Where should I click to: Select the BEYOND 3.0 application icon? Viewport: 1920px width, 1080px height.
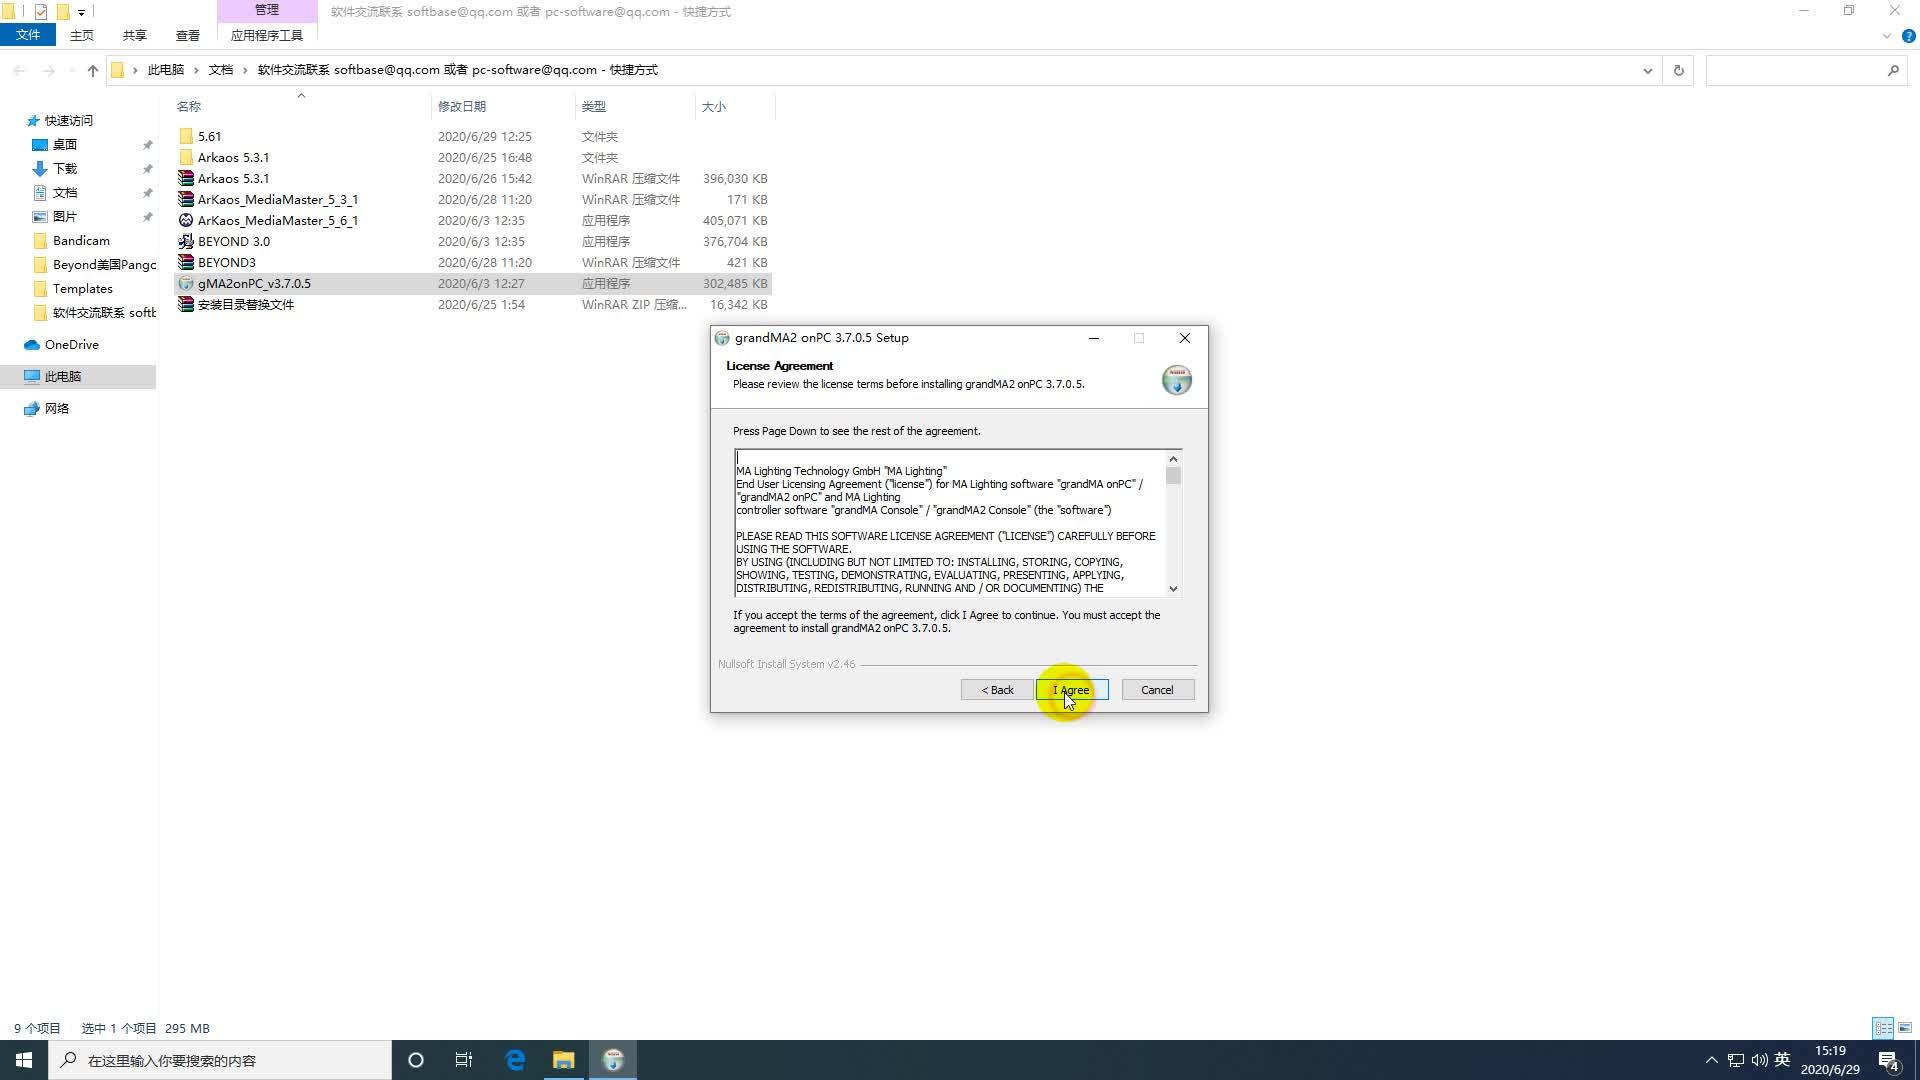[186, 242]
